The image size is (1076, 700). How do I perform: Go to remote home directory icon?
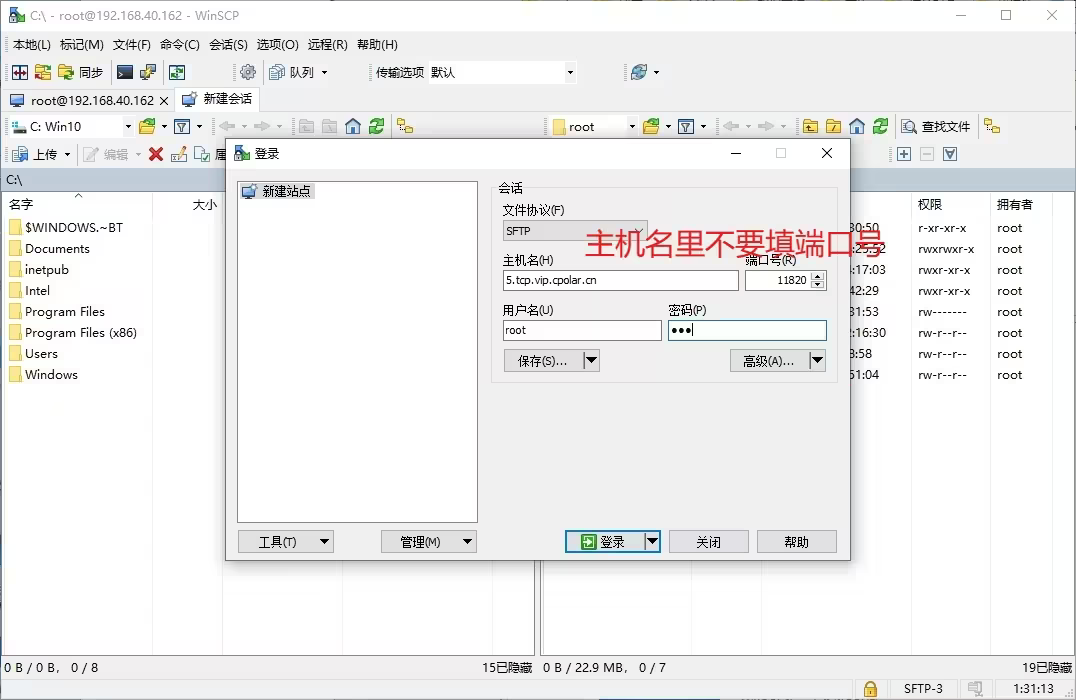click(x=856, y=126)
